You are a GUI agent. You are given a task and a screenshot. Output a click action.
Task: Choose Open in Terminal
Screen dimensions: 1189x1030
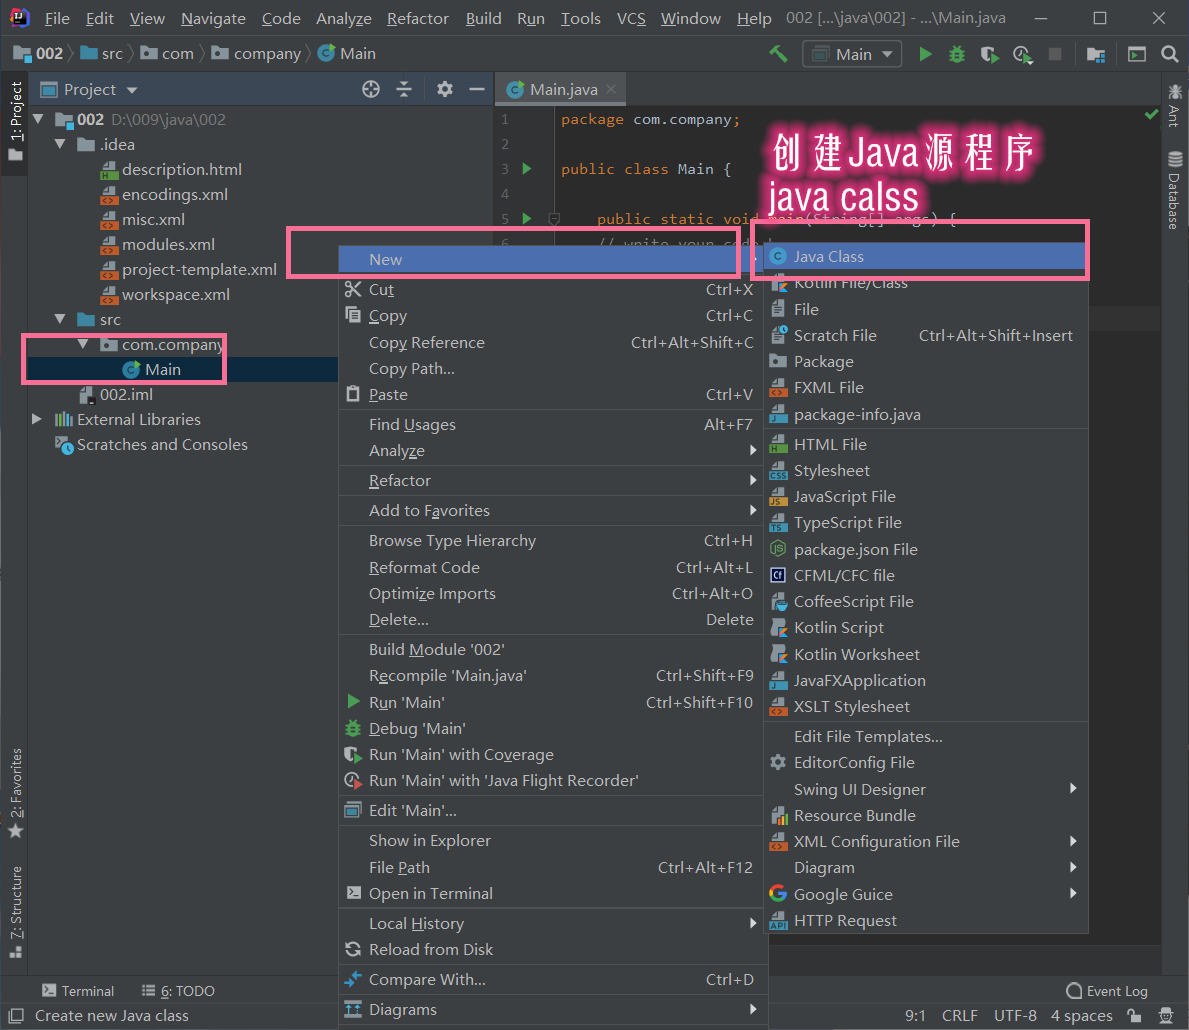pyautogui.click(x=550, y=893)
